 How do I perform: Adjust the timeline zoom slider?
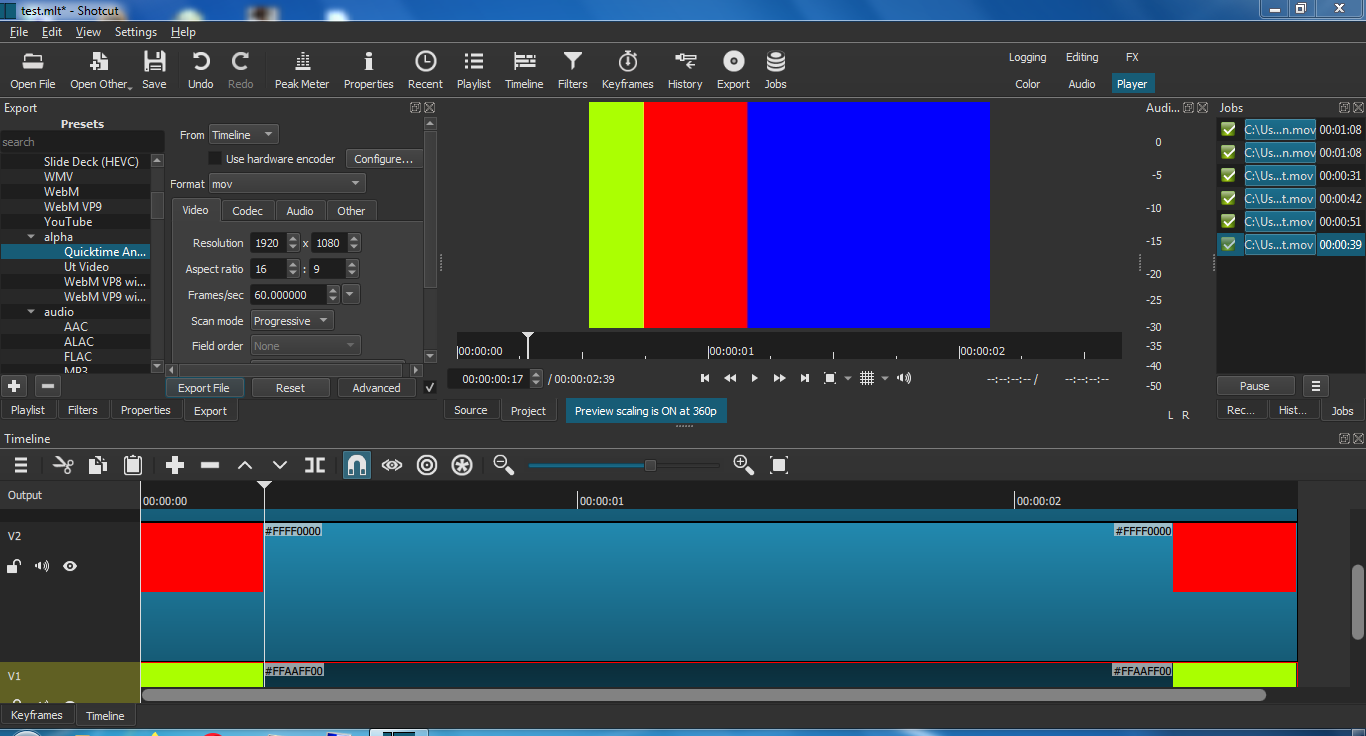(x=650, y=465)
